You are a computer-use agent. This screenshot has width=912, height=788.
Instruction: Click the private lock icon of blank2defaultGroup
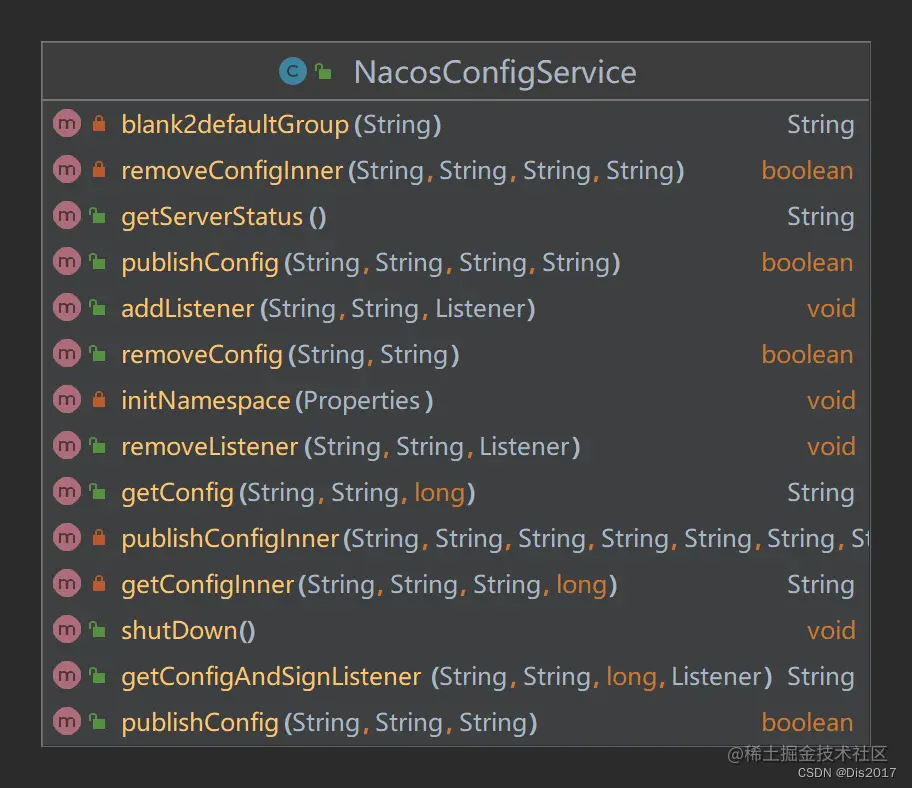pyautogui.click(x=99, y=123)
